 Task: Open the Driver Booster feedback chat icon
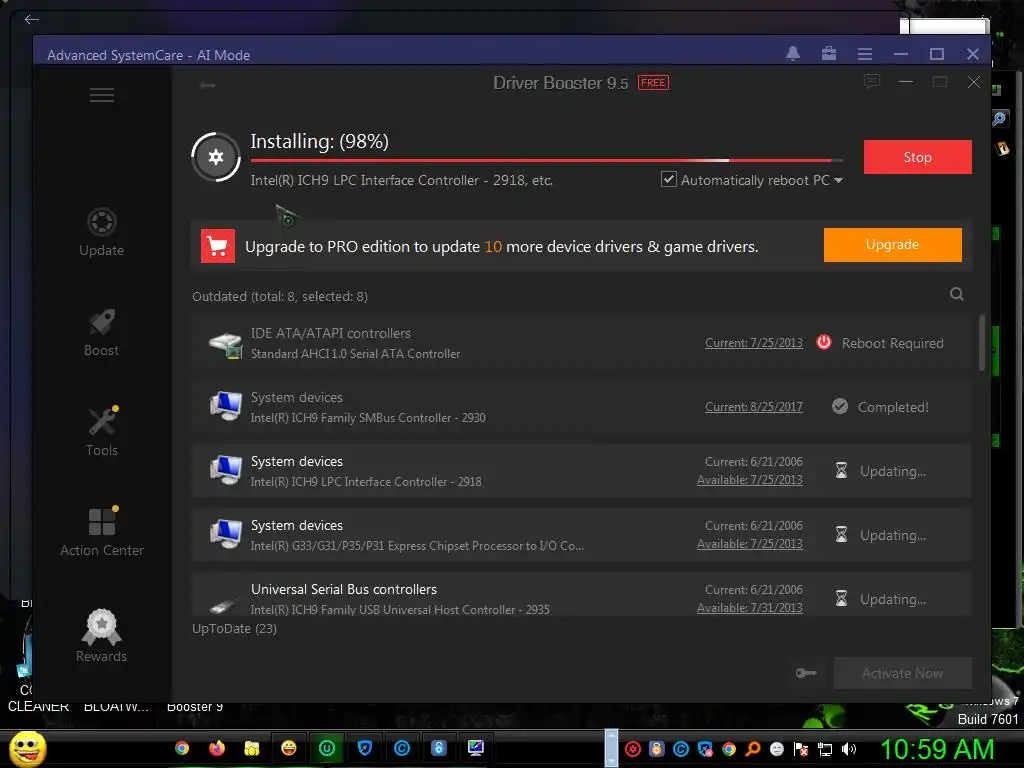coord(872,81)
